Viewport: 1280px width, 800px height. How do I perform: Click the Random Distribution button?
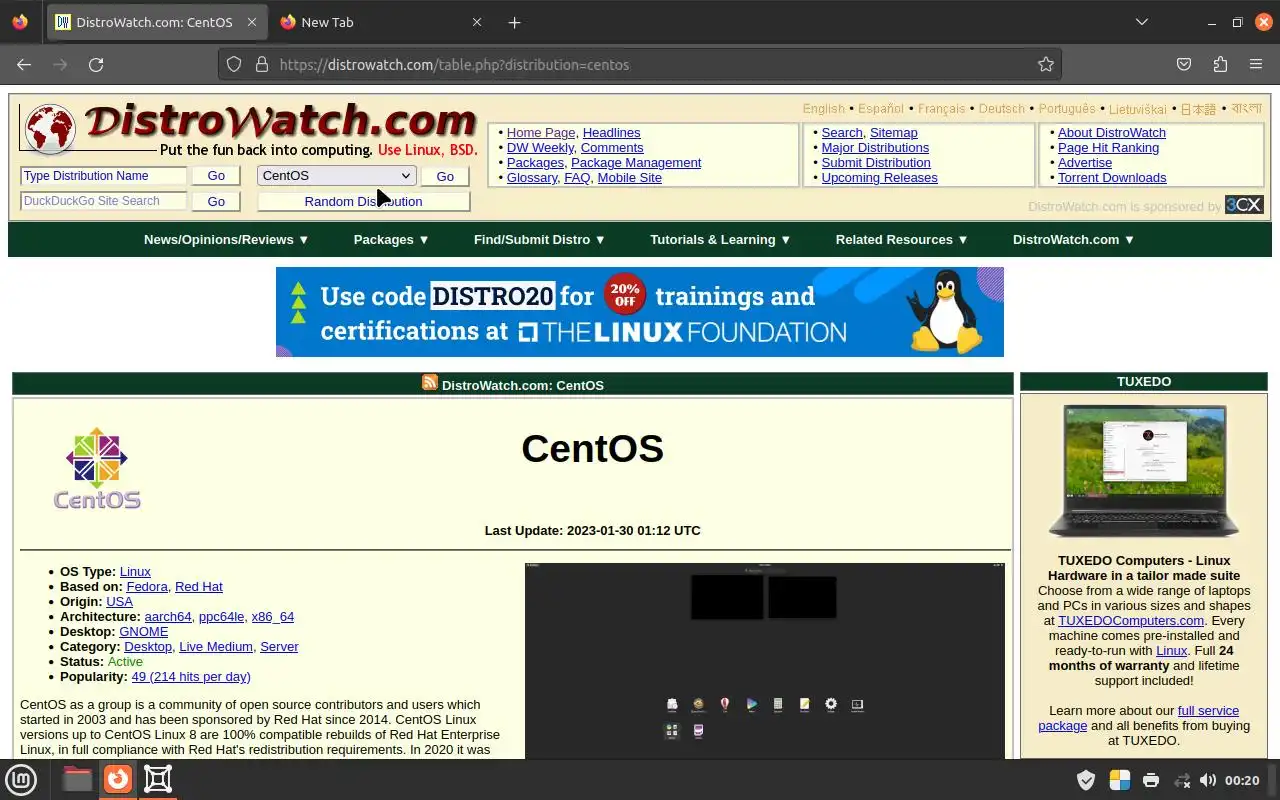363,201
